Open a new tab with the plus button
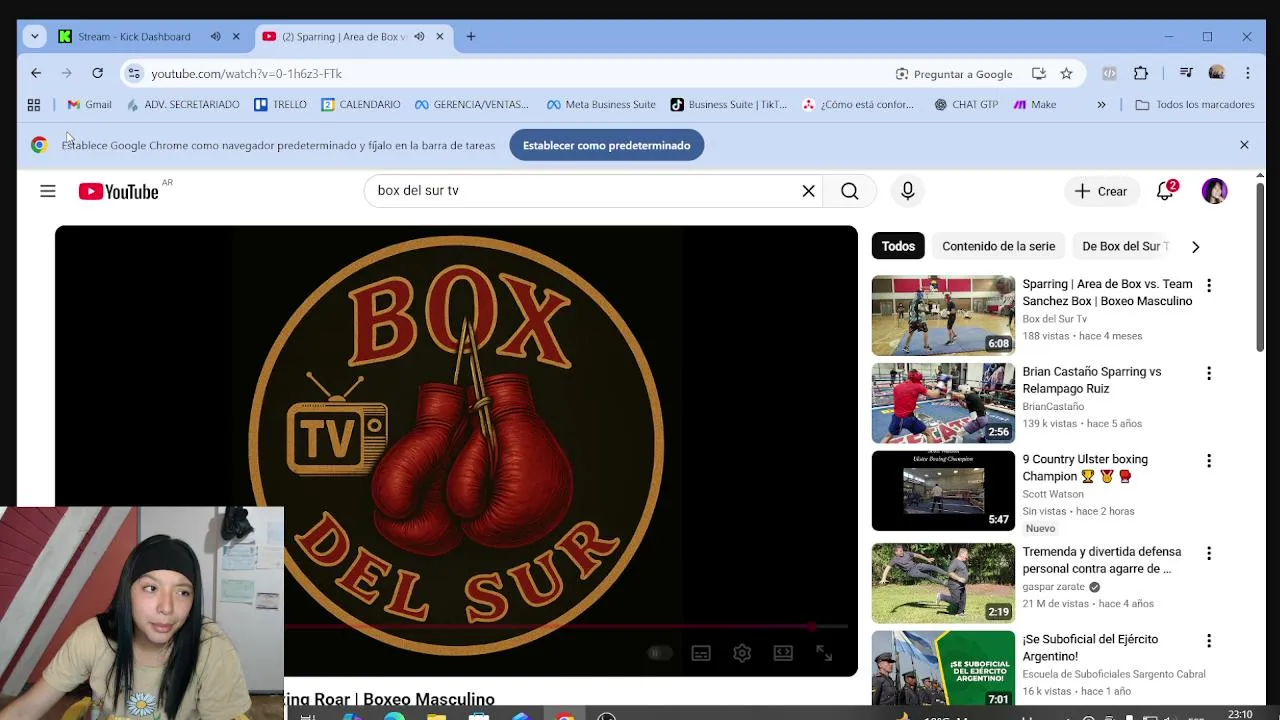The width and height of the screenshot is (1280, 720). pyautogui.click(x=471, y=36)
